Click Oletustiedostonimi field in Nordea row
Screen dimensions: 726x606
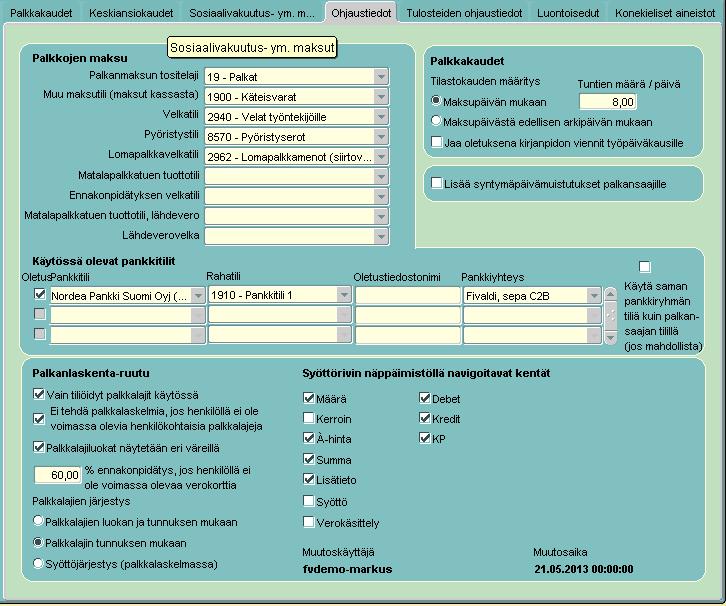(x=407, y=296)
